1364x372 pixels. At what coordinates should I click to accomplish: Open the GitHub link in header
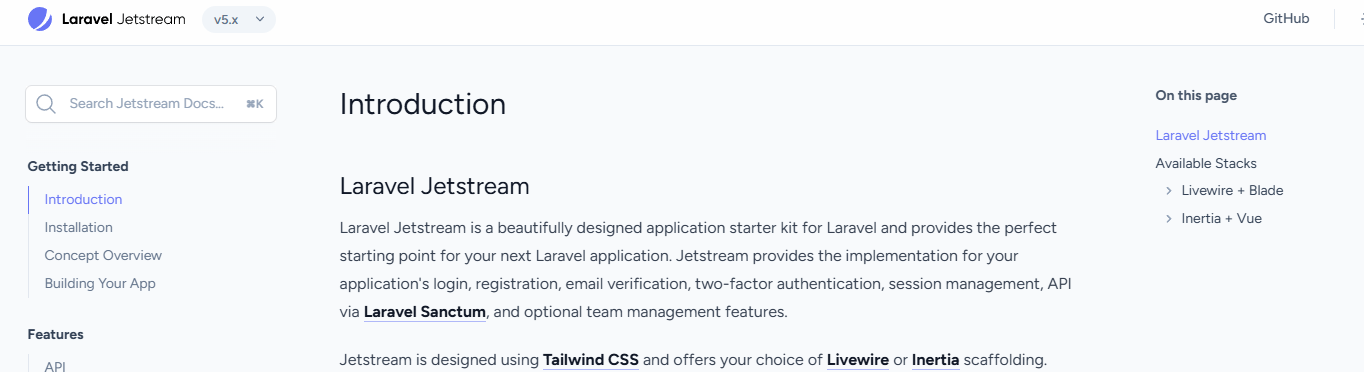1286,19
